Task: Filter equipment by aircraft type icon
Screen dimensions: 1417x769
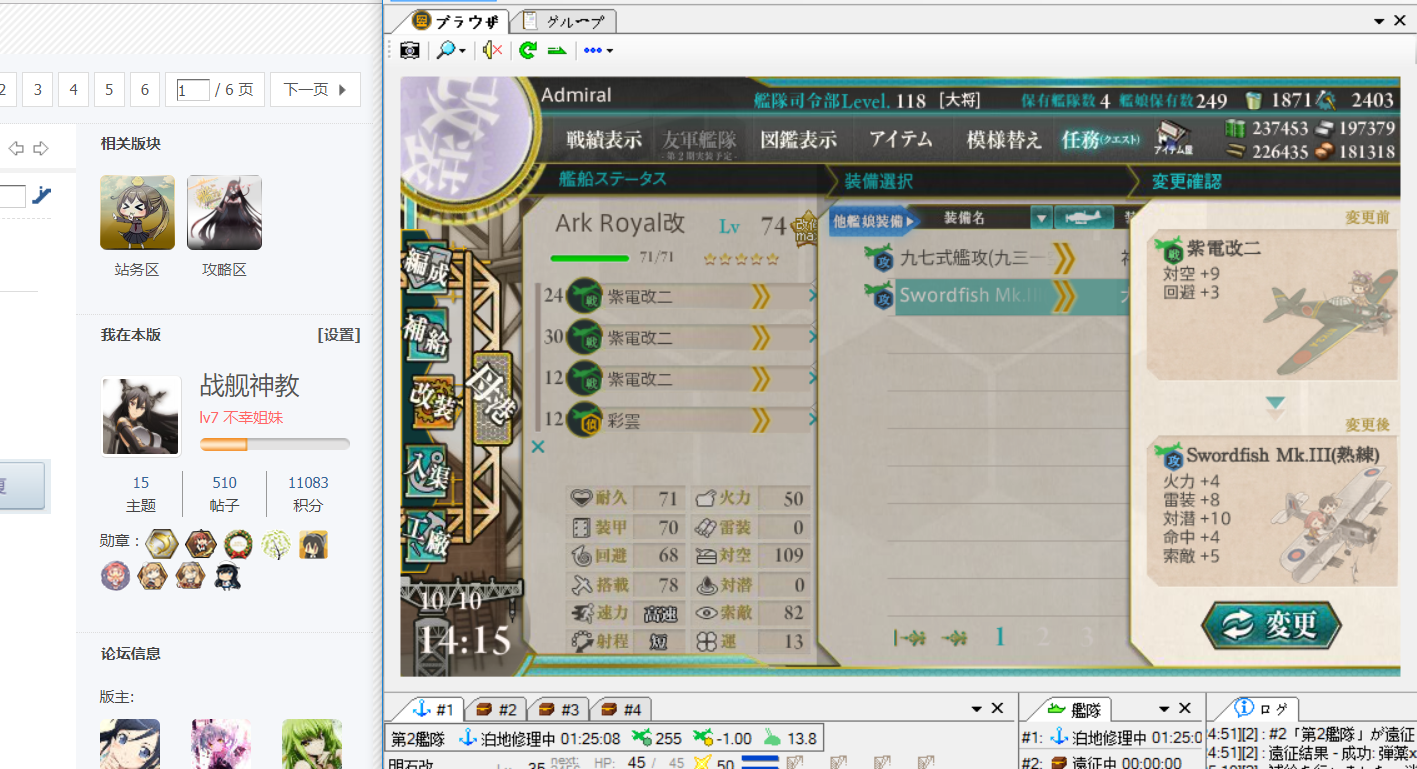Action: pos(1085,217)
